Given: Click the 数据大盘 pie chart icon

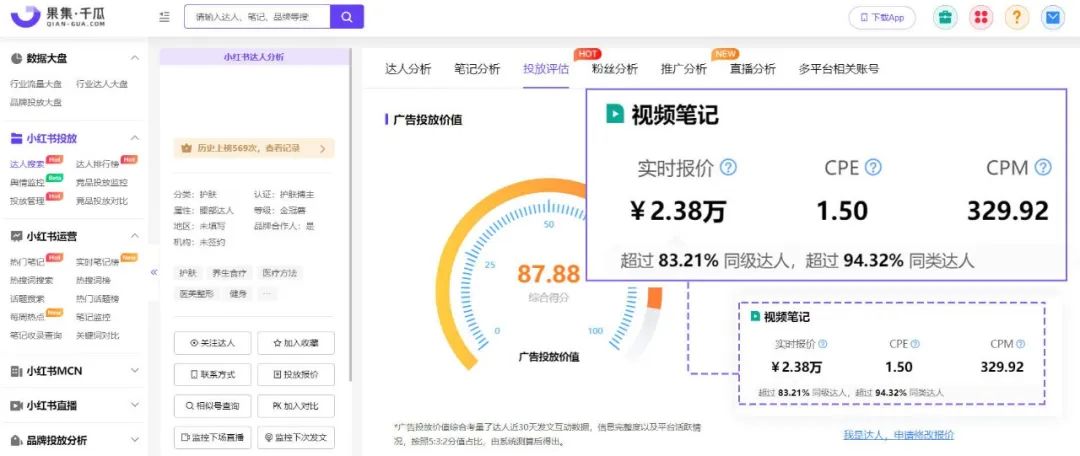Looking at the screenshot, I should pos(16,59).
